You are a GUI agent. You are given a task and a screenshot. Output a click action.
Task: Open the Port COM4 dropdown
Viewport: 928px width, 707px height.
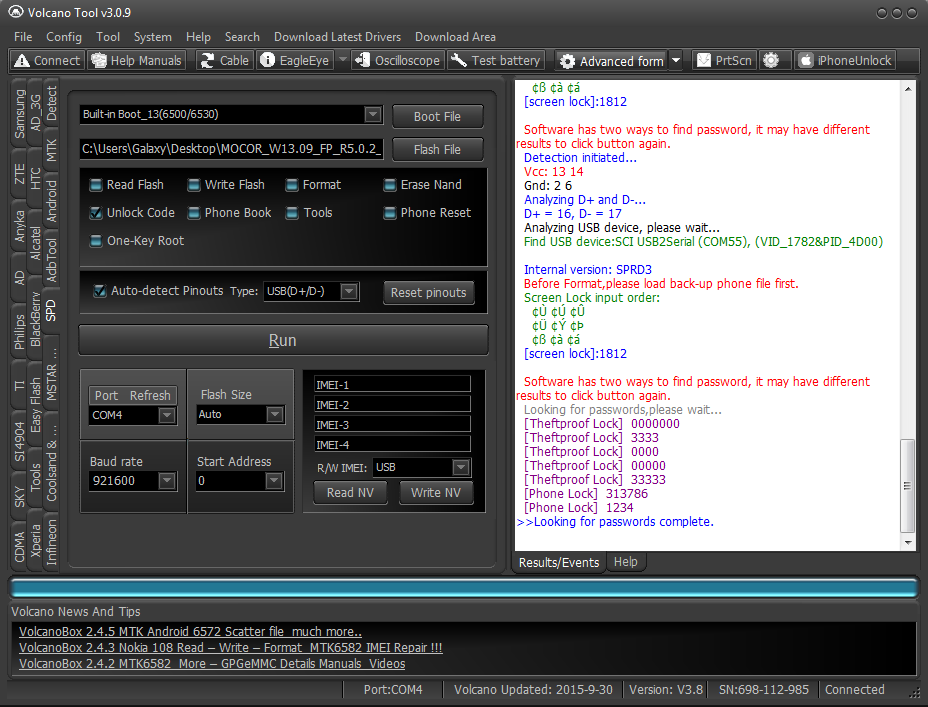click(167, 415)
